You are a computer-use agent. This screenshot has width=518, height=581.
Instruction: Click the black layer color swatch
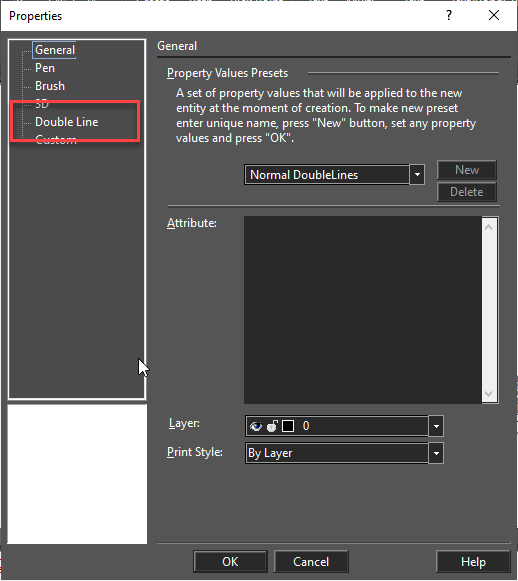(288, 426)
